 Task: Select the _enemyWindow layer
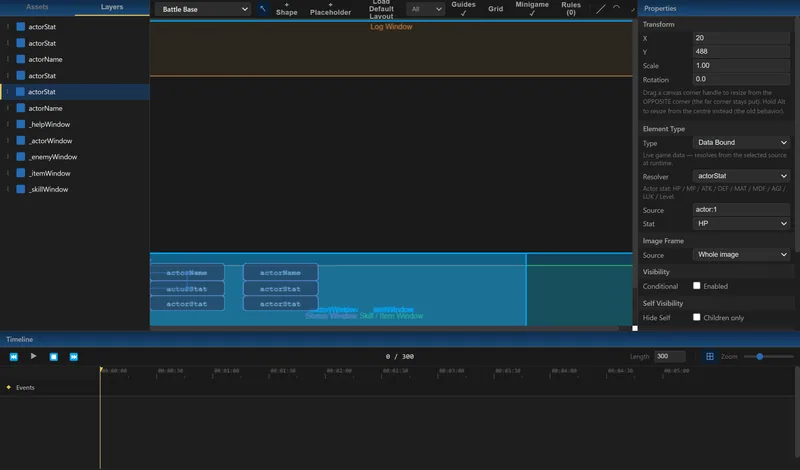coord(75,157)
